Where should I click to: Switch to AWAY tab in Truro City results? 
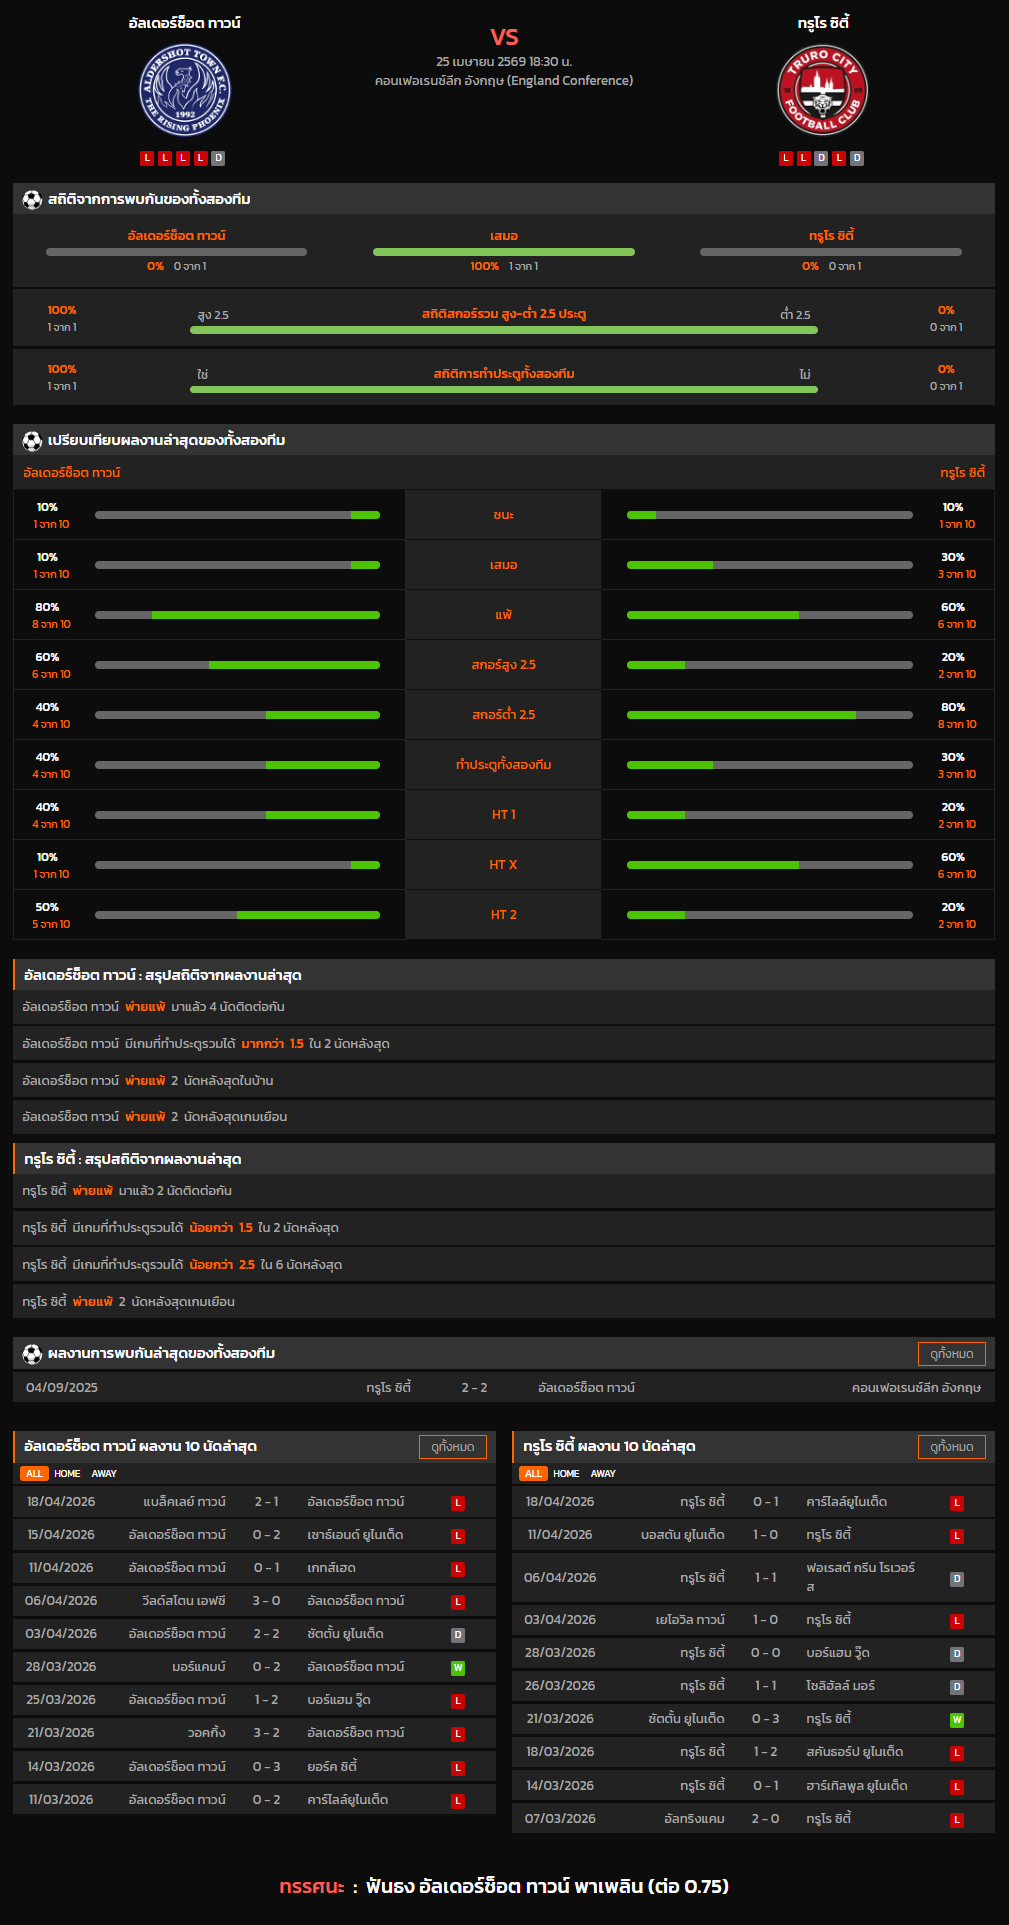[603, 1473]
